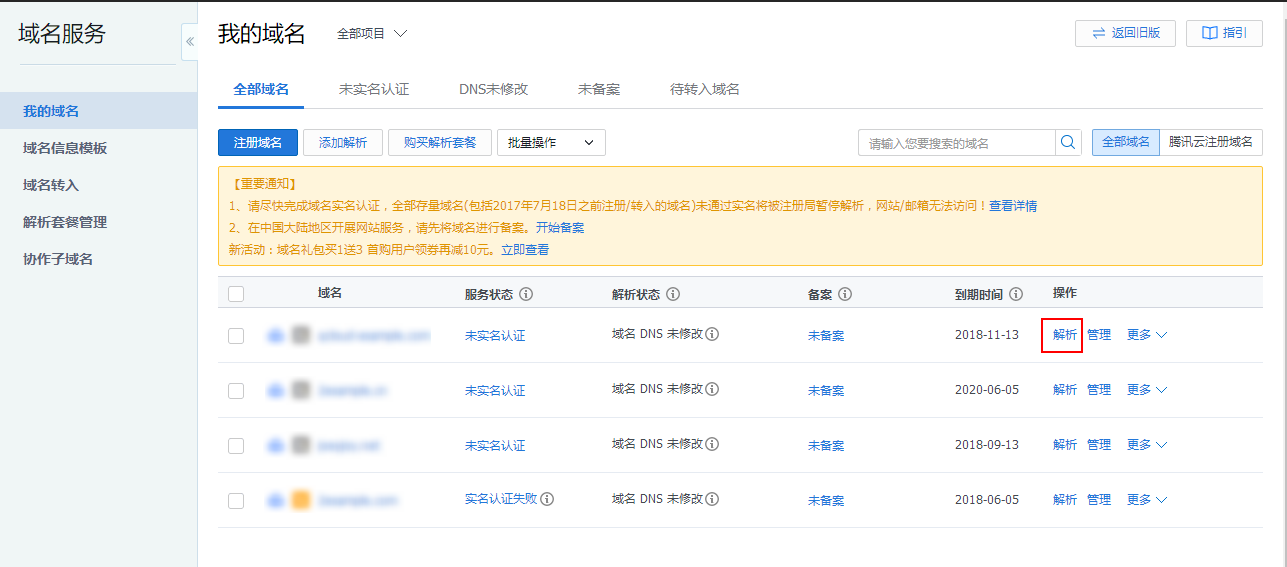This screenshot has width=1287, height=567.
Task: Click the 2018-09-13 expiry date cell
Action: [x=987, y=445]
